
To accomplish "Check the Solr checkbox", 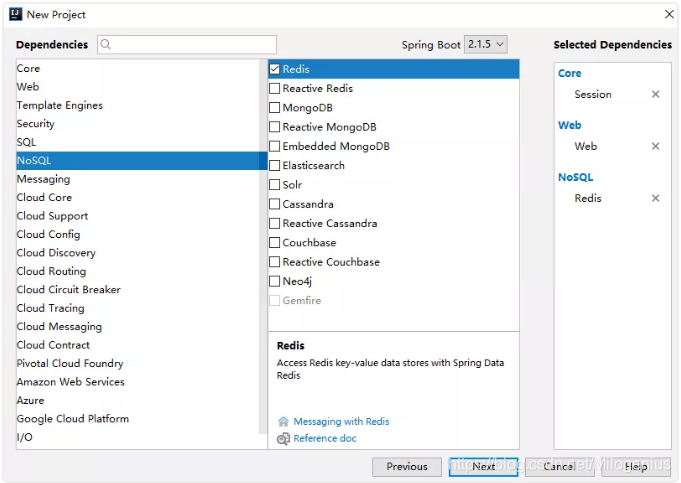I will coord(274,185).
